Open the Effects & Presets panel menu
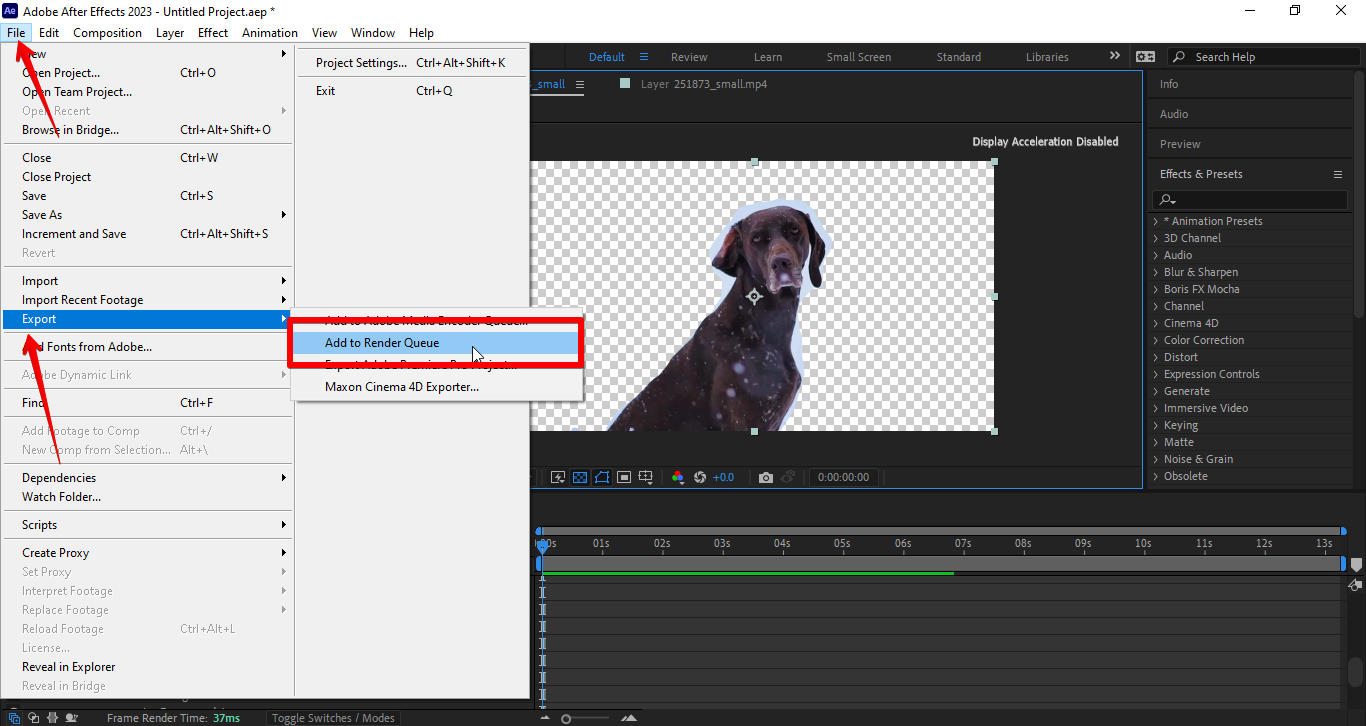 (1338, 174)
